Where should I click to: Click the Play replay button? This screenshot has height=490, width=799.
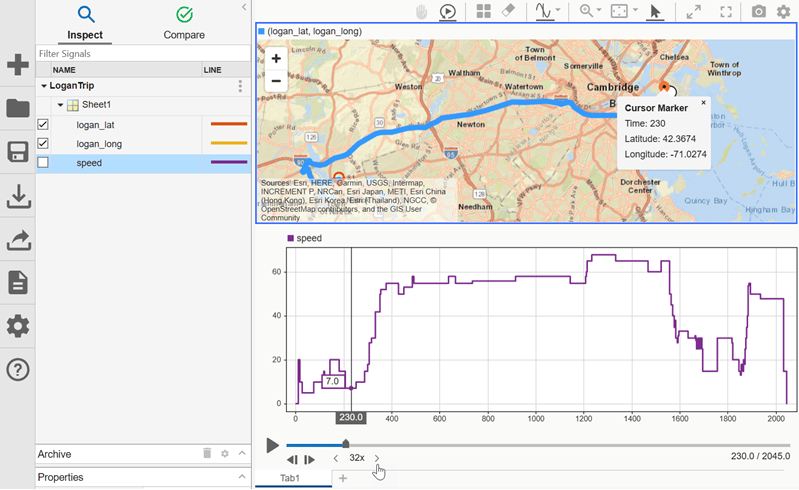pyautogui.click(x=272, y=445)
